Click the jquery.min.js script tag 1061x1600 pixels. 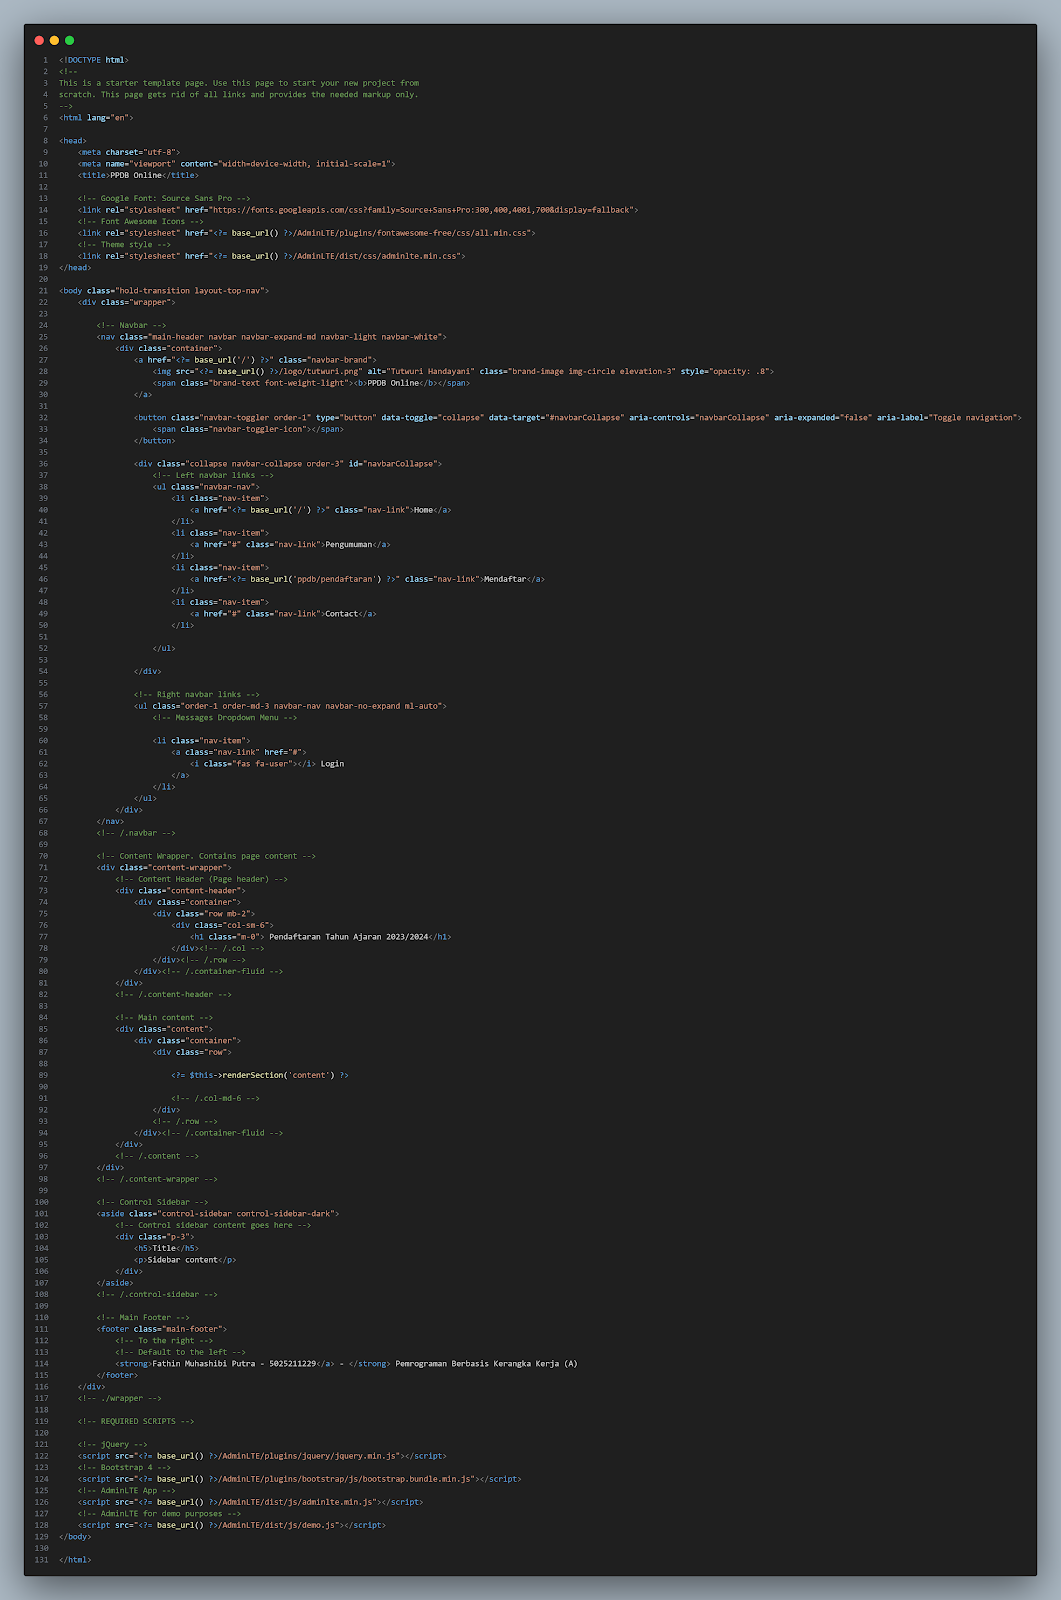click(x=262, y=1456)
